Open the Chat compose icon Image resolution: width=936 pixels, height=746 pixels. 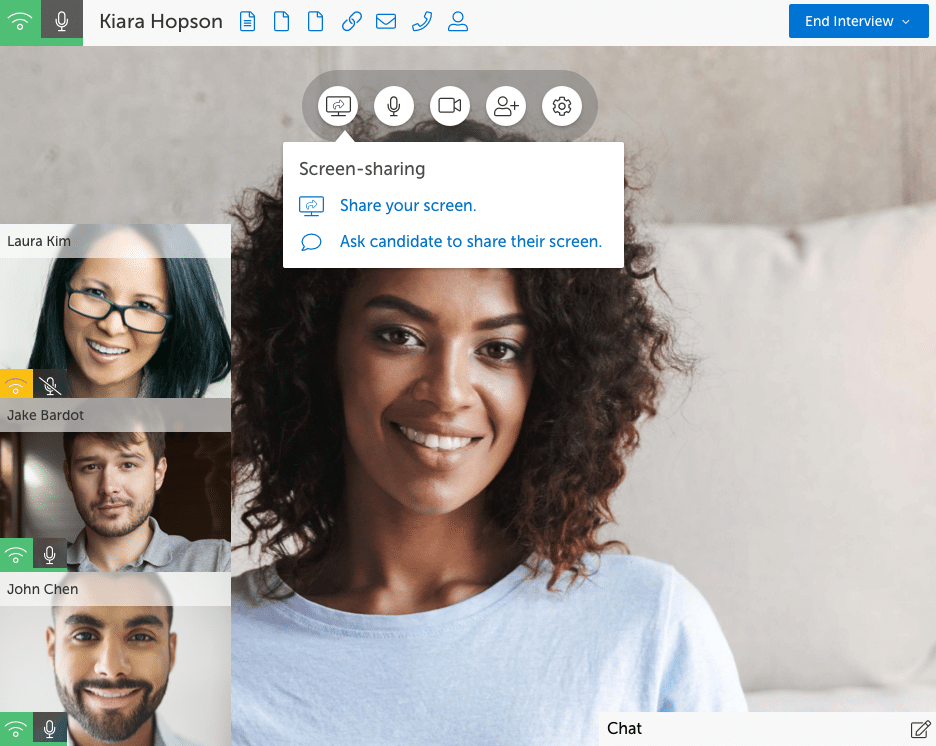pos(919,729)
